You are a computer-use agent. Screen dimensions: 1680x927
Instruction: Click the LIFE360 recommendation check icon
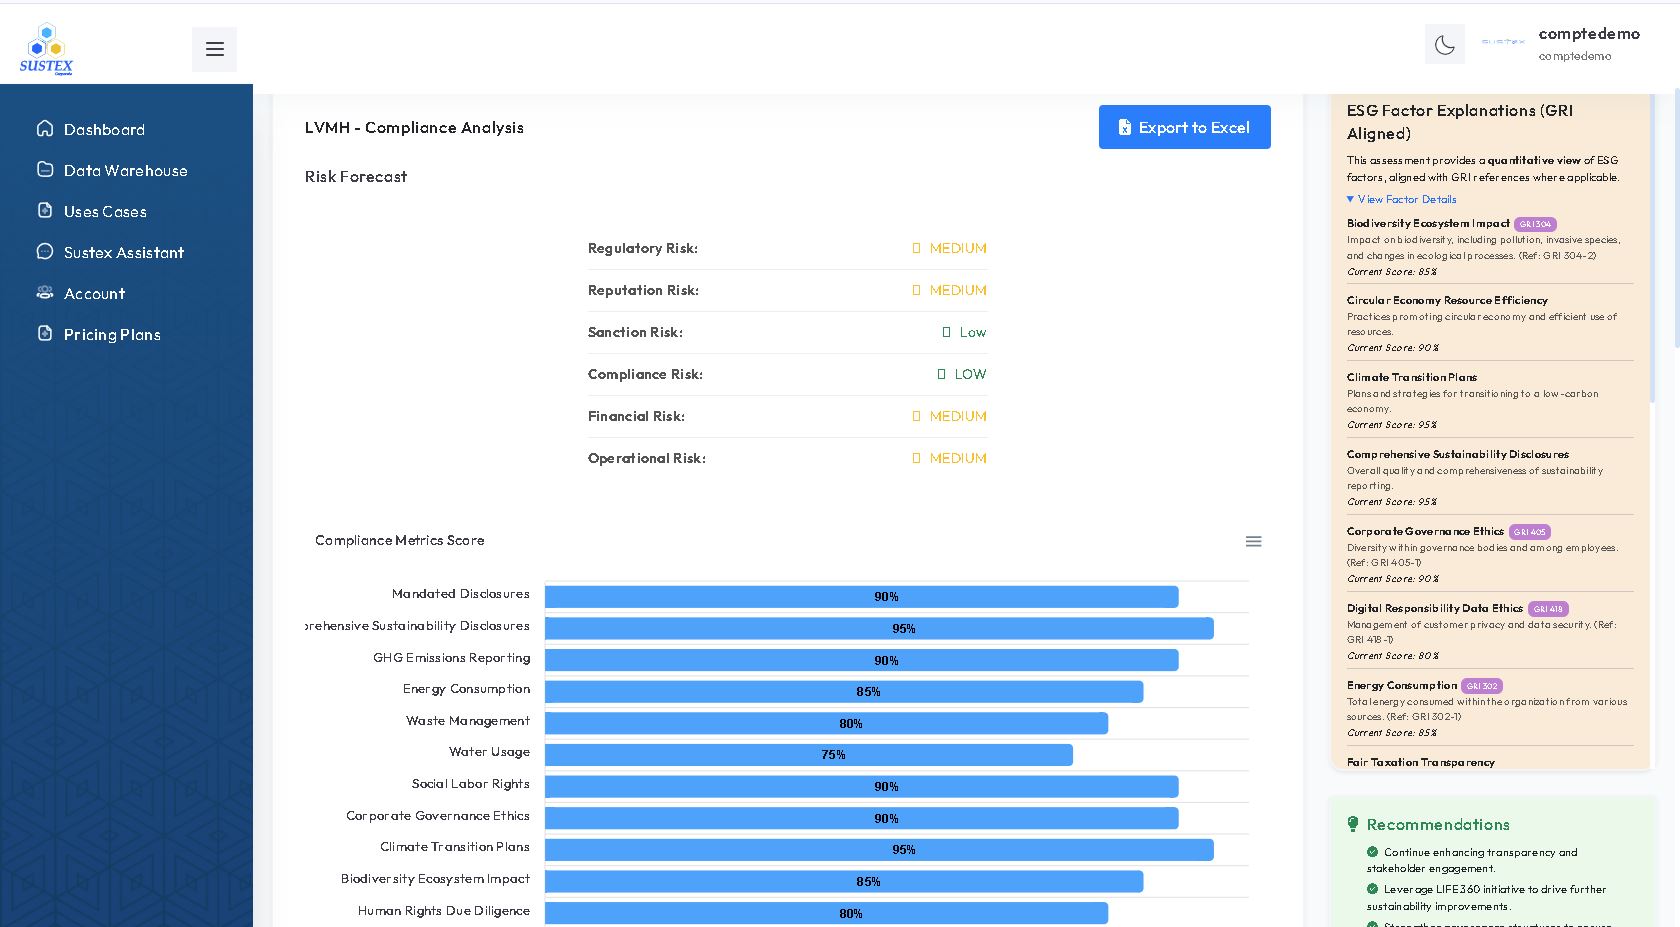click(x=1373, y=889)
